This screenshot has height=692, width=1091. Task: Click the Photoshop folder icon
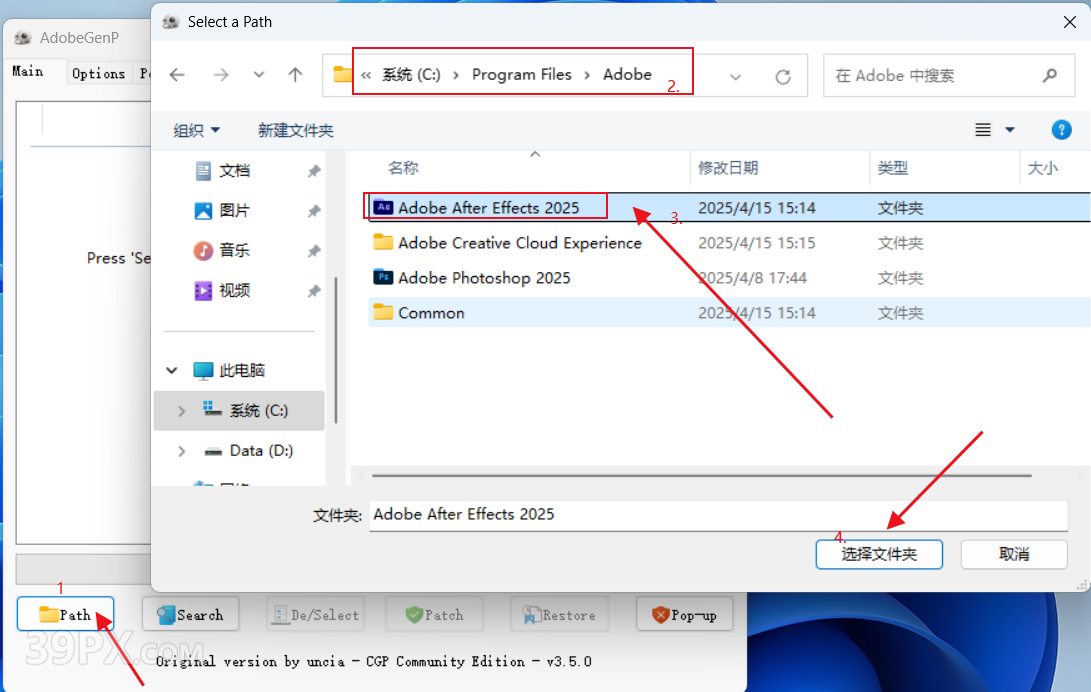[x=383, y=277]
